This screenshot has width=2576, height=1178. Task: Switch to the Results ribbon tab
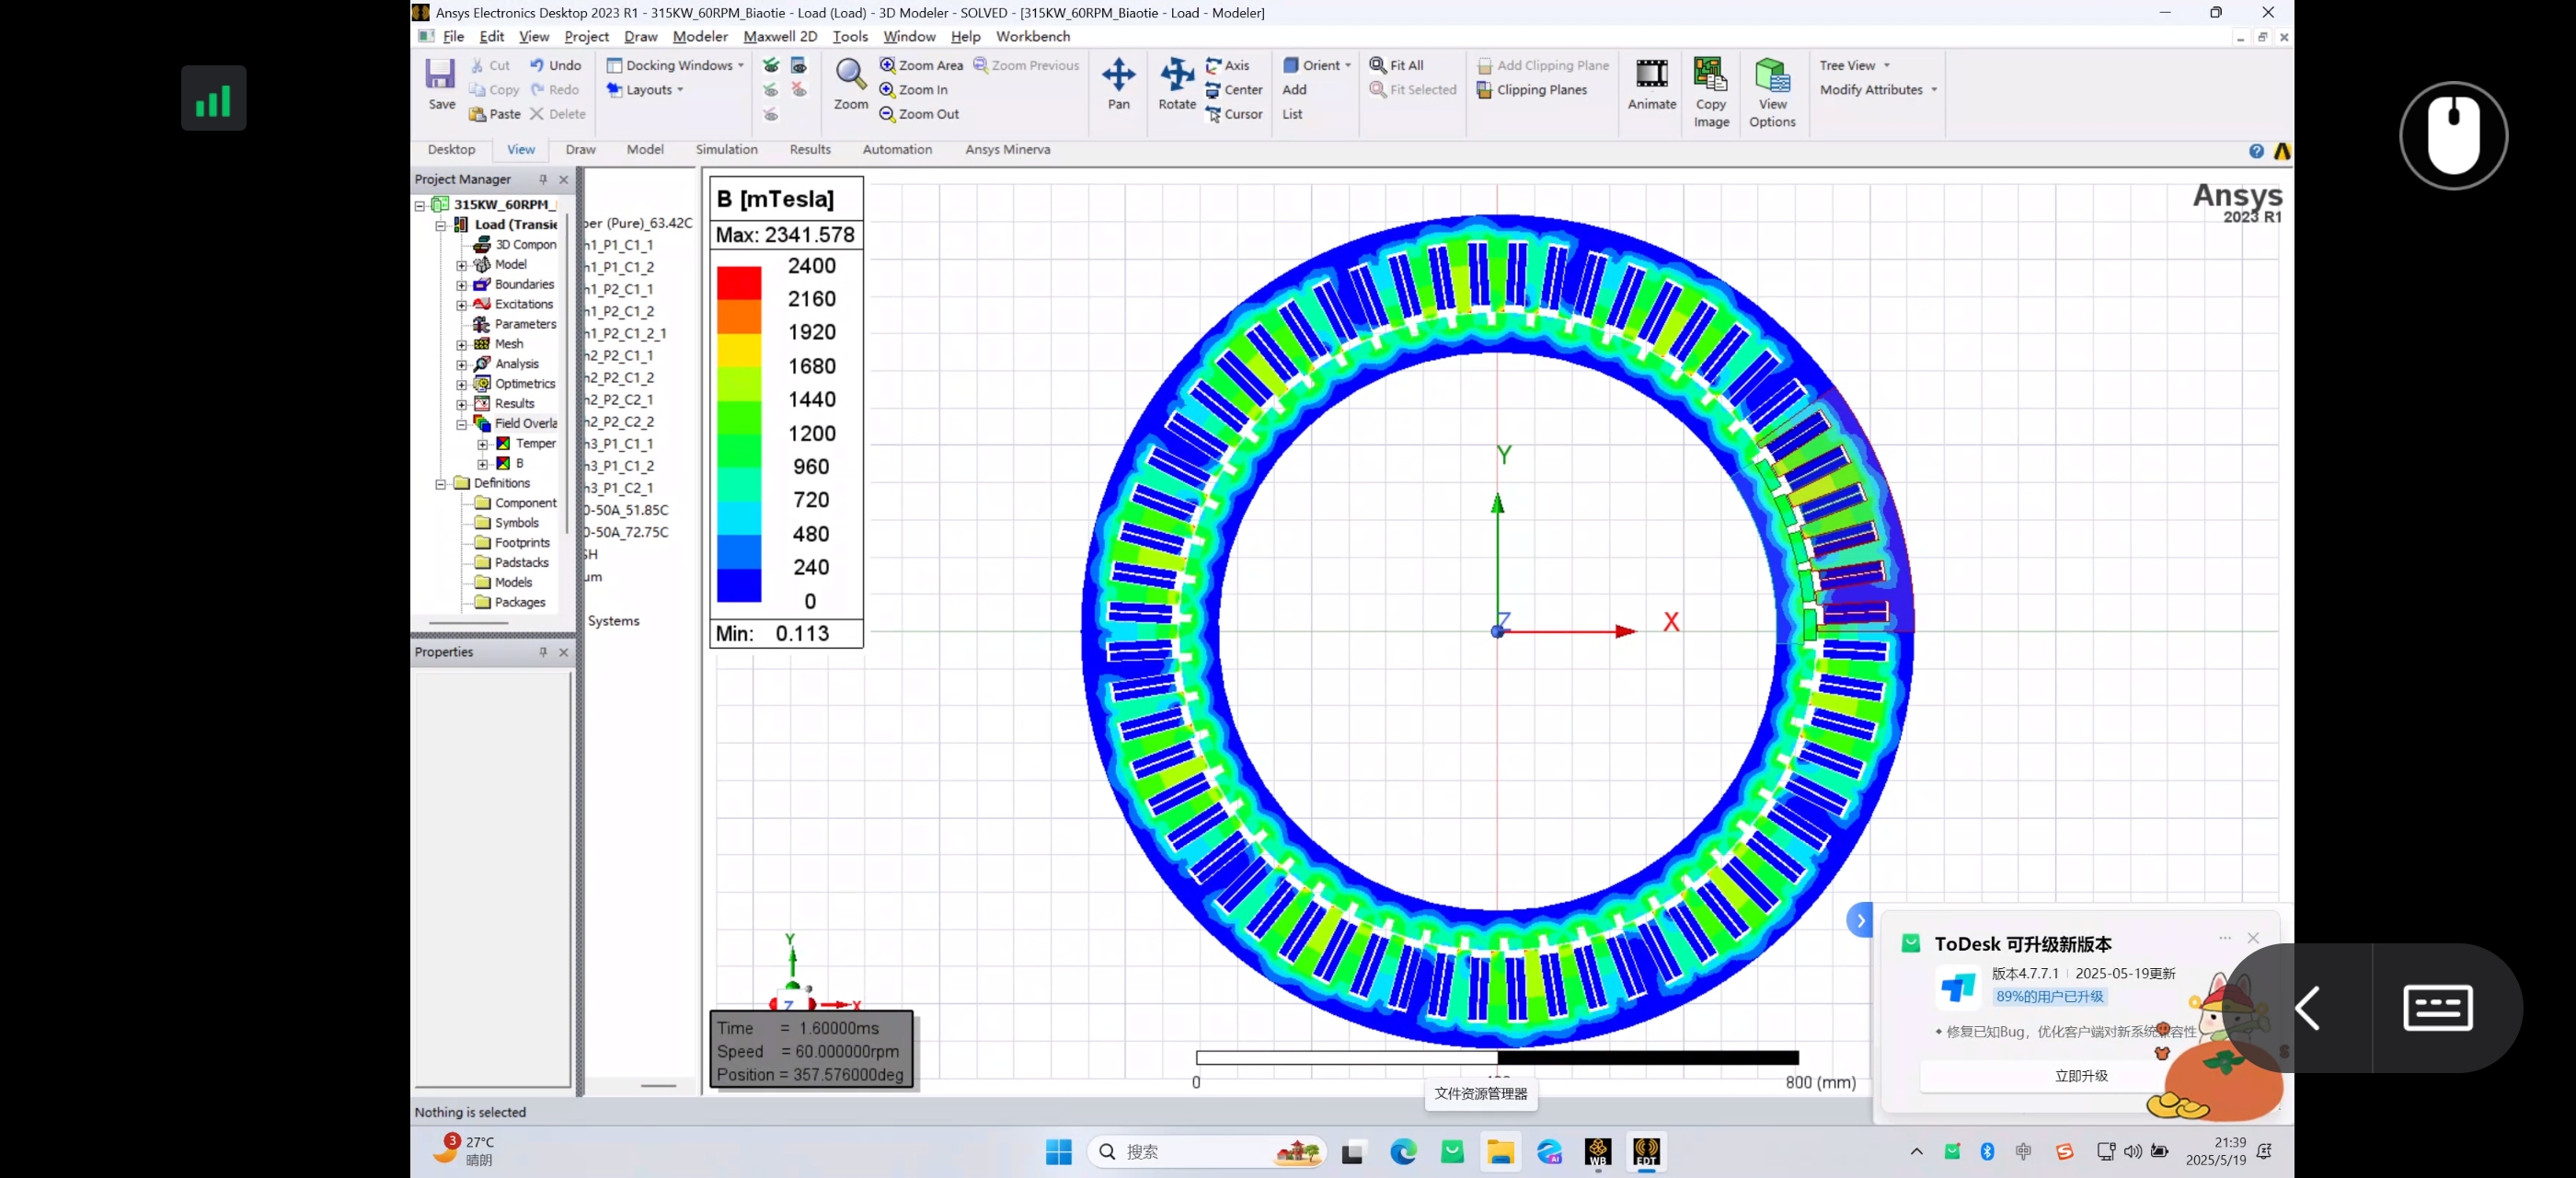click(810, 149)
